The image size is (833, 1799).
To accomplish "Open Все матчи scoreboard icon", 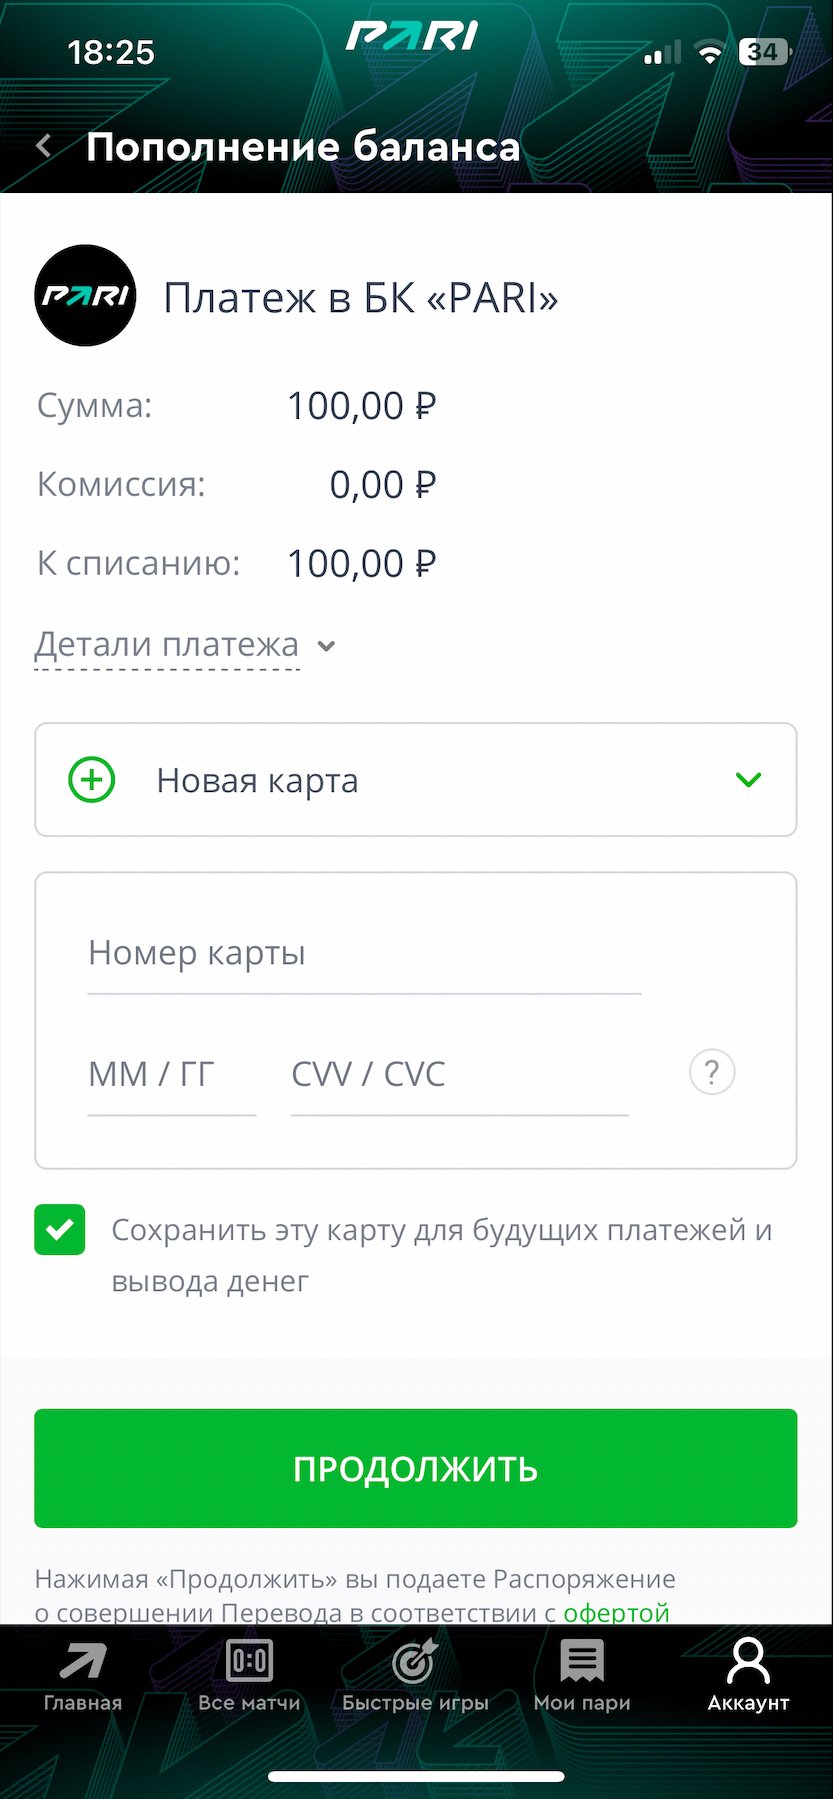I will click(x=249, y=1662).
